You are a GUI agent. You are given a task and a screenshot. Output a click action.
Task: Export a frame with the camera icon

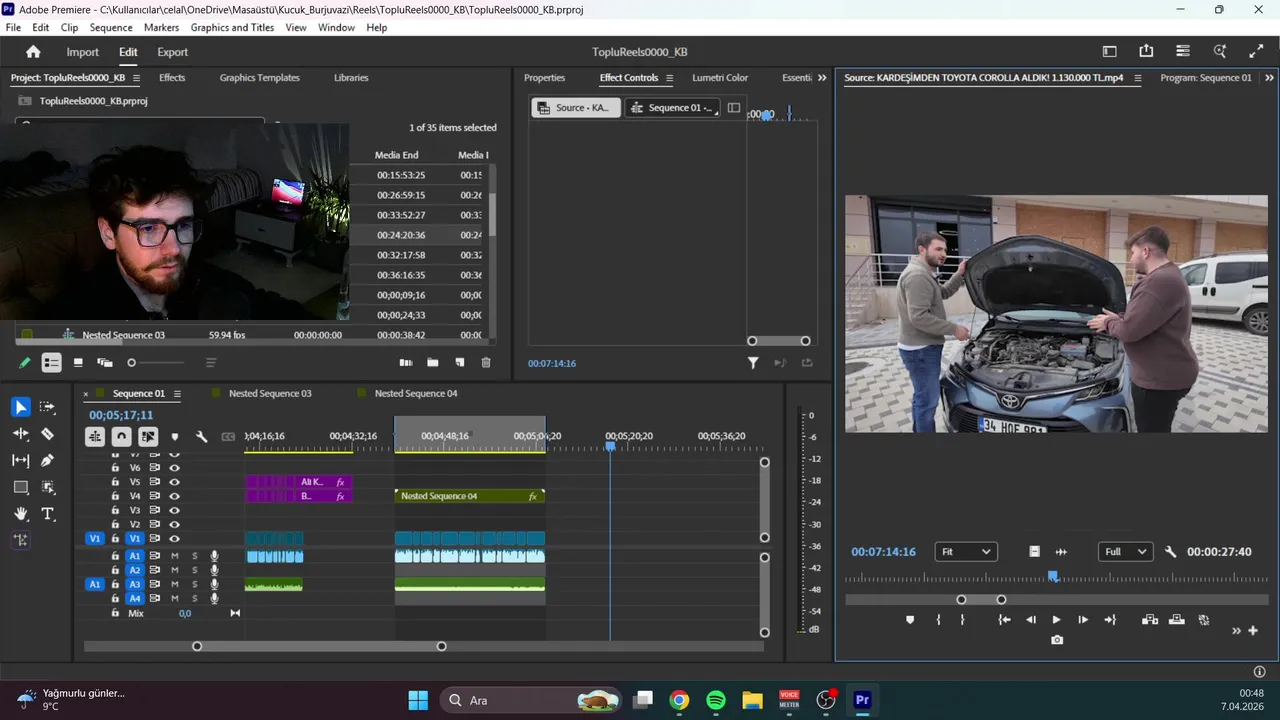coord(1057,640)
